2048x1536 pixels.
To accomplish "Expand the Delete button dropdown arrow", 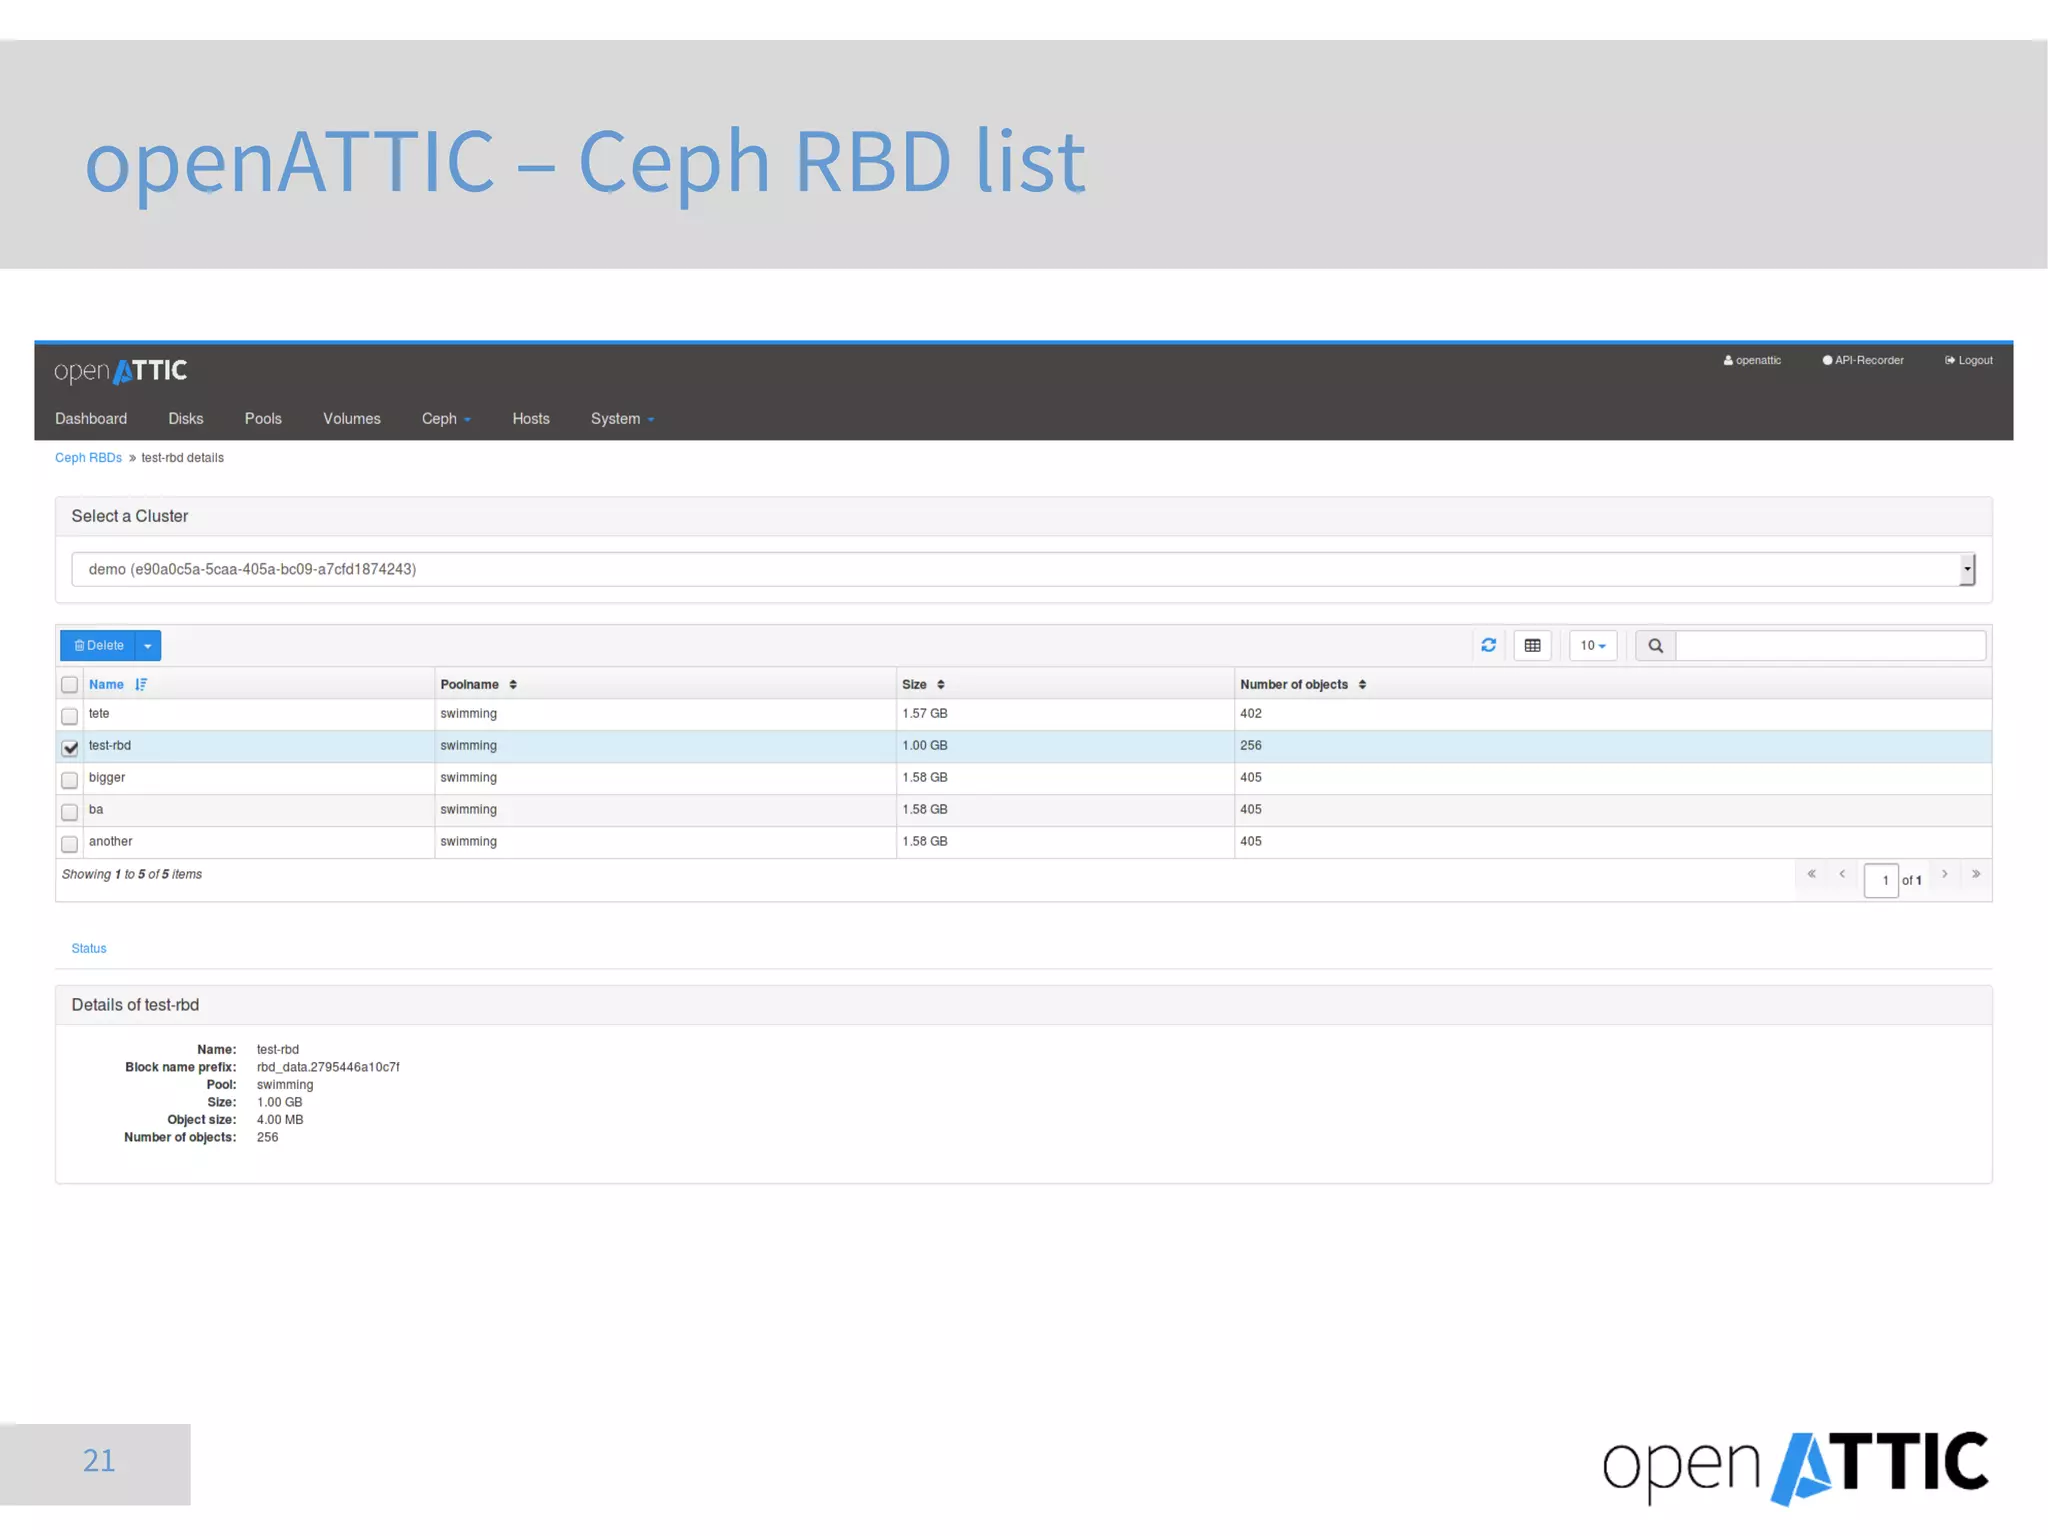I will (x=148, y=645).
